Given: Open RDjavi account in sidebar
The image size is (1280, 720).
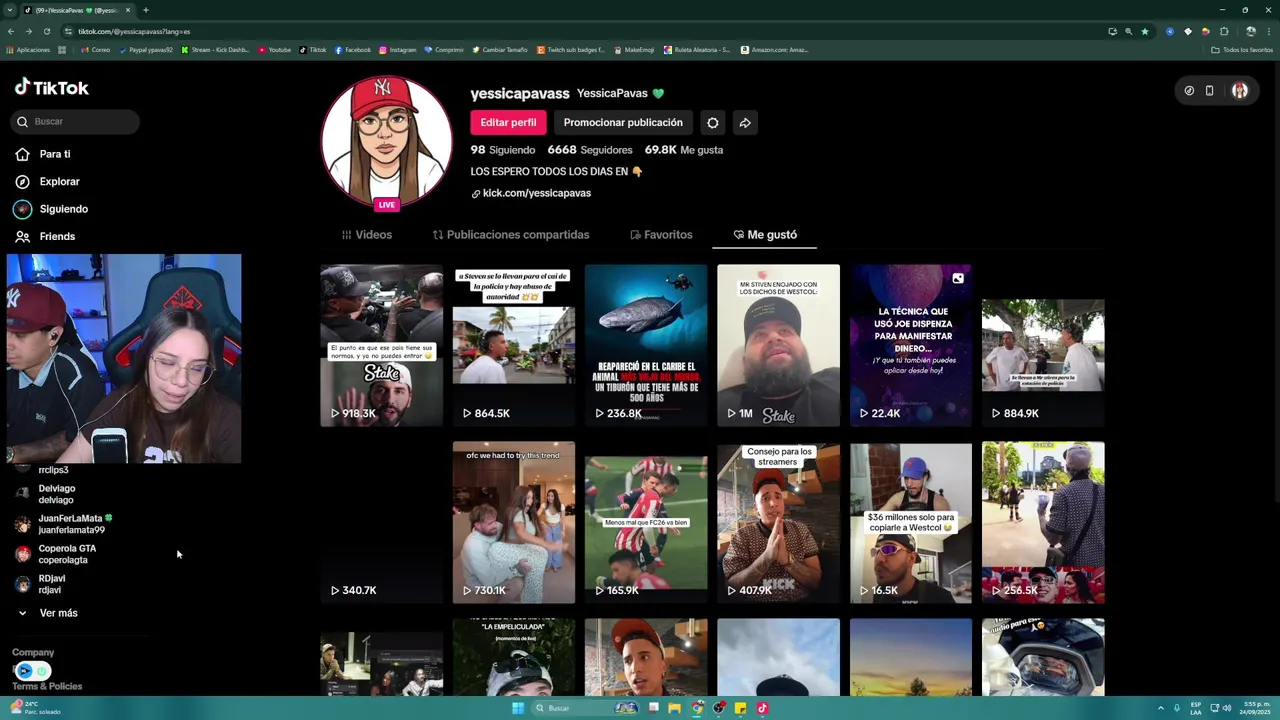Looking at the screenshot, I should tap(40, 584).
